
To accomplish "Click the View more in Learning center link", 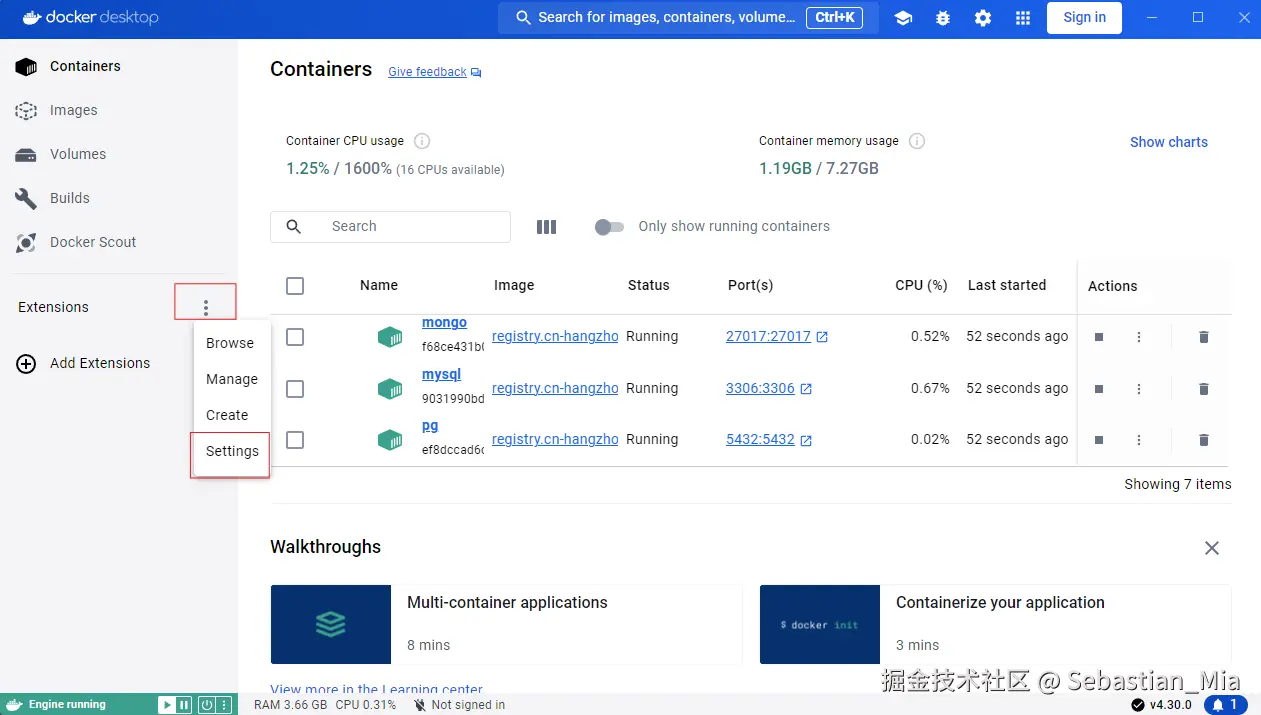I will pos(376,689).
